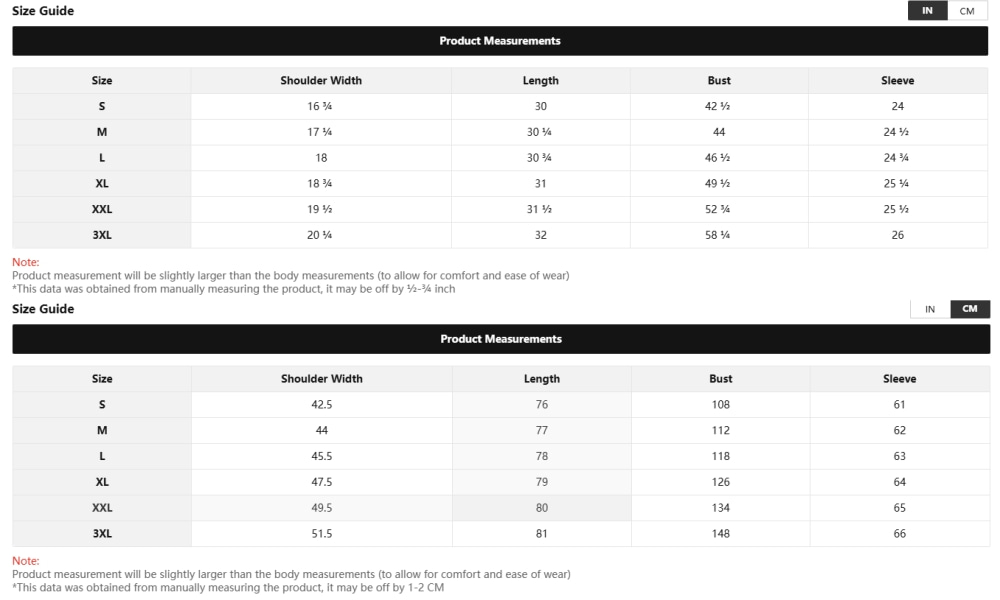Viewport: 1000px width, 600px height.
Task: Click the 58 ¼ bust measurement cell
Action: (x=719, y=235)
